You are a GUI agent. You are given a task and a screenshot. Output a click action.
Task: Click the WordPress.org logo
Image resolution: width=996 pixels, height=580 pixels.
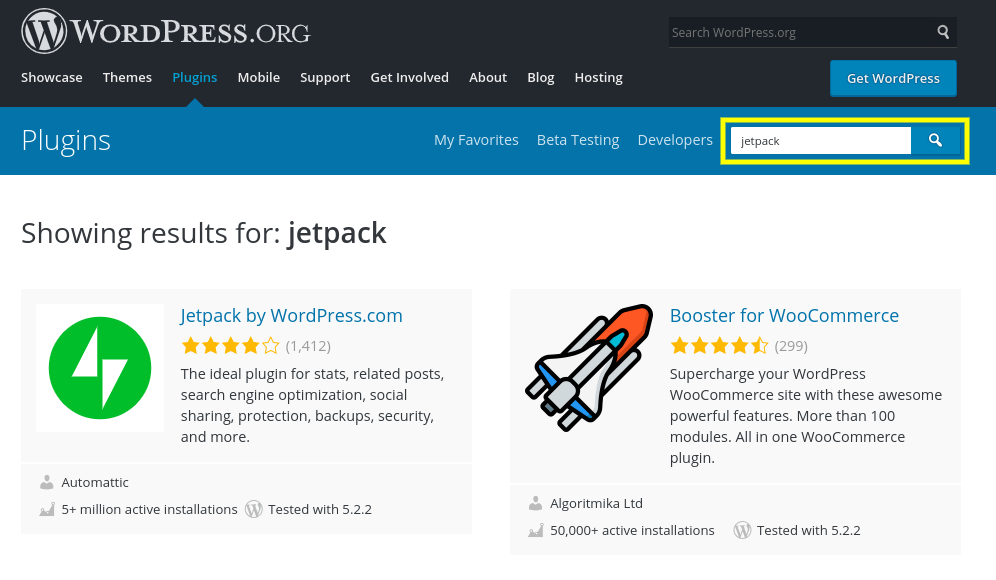(x=165, y=31)
